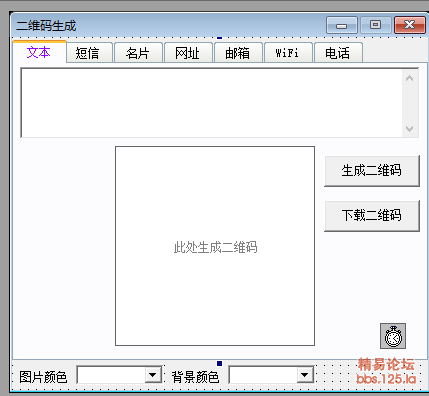Expand the 图片颜色 dropdown arrow
This screenshot has height=396, width=429.
(153, 375)
